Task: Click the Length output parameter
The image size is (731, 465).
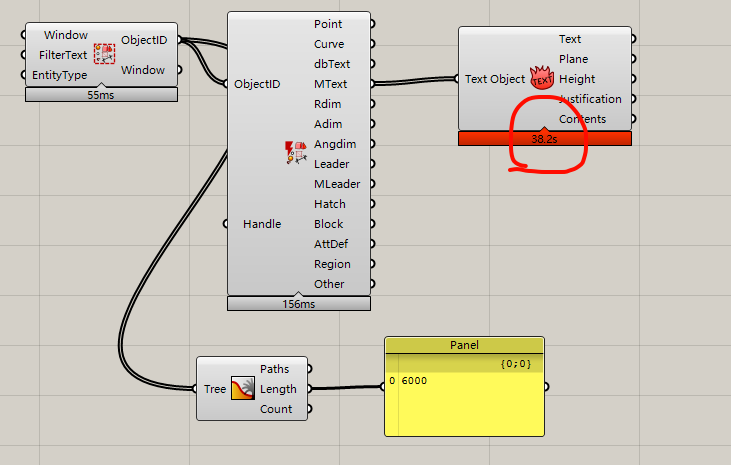Action: click(x=278, y=389)
